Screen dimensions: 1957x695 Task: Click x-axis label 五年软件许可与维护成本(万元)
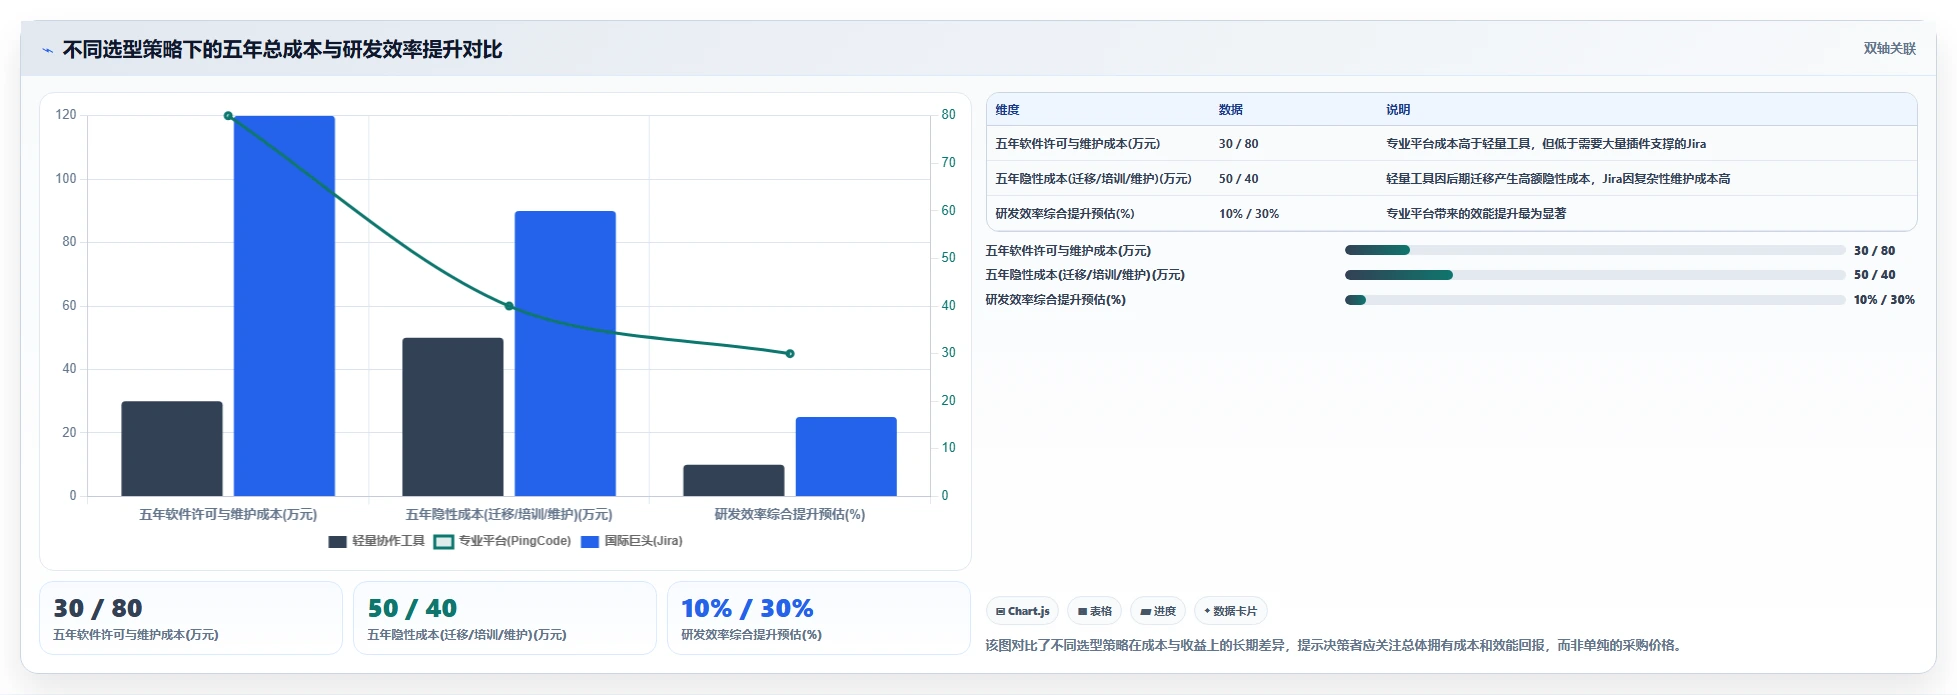tap(228, 515)
